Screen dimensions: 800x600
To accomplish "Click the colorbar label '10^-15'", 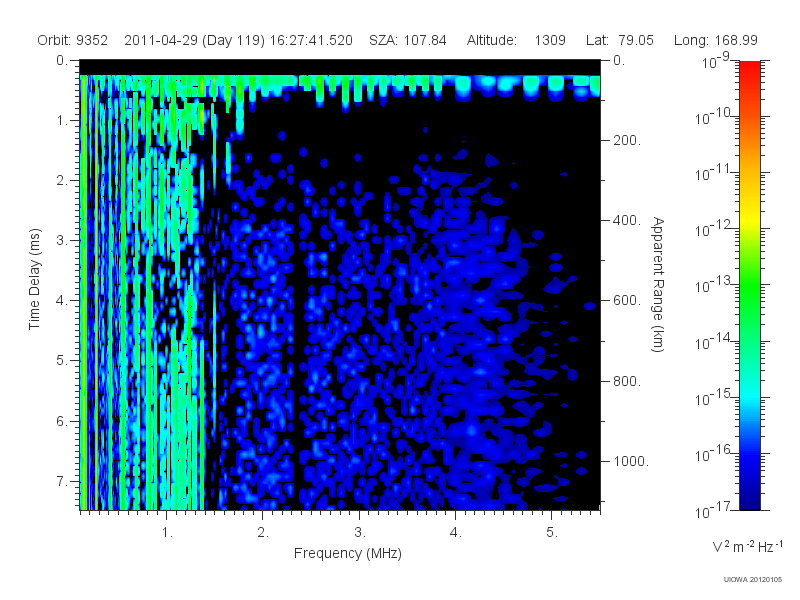I will (x=715, y=398).
